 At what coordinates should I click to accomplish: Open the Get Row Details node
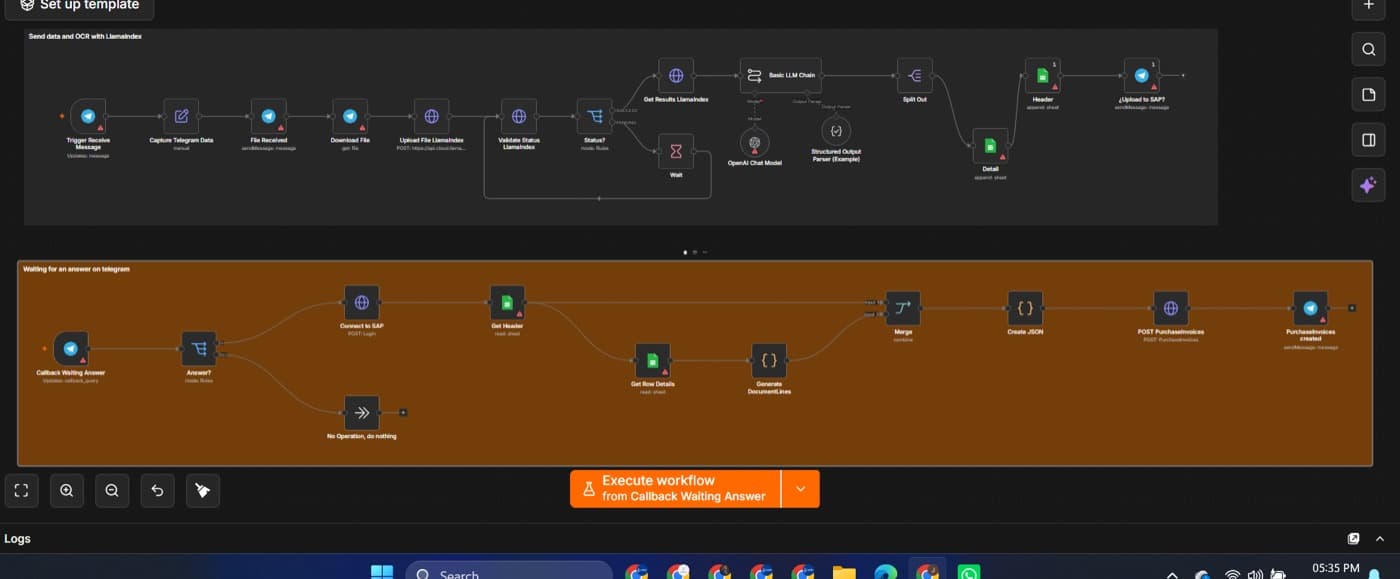(653, 360)
